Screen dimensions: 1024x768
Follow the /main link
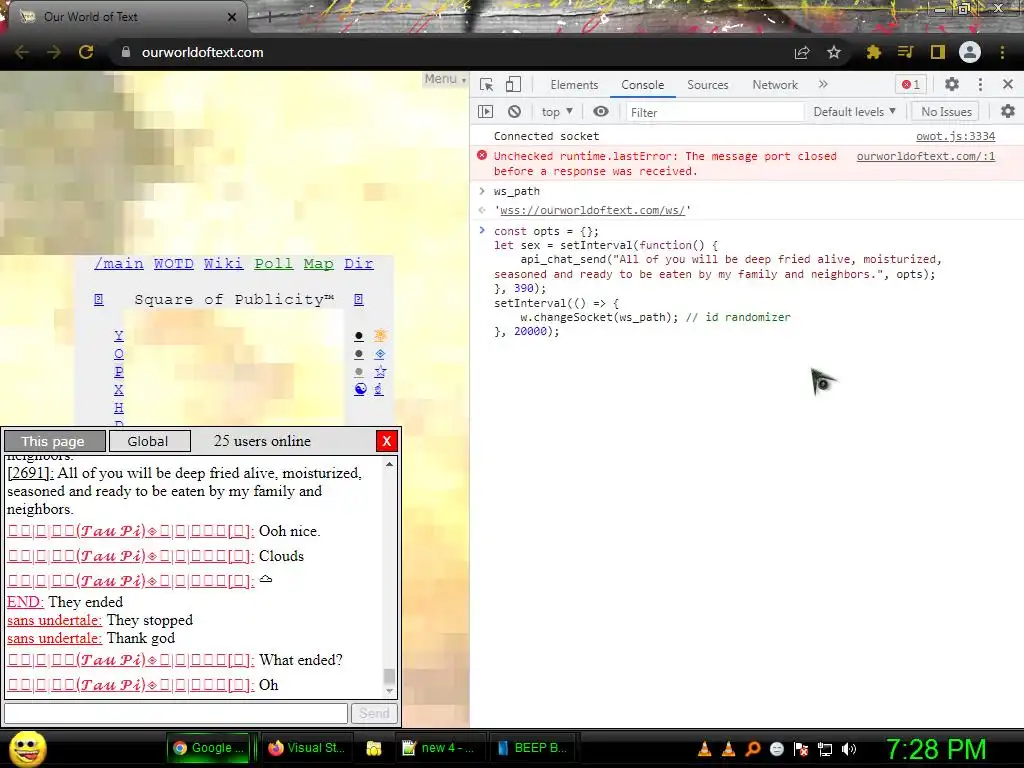tap(119, 263)
